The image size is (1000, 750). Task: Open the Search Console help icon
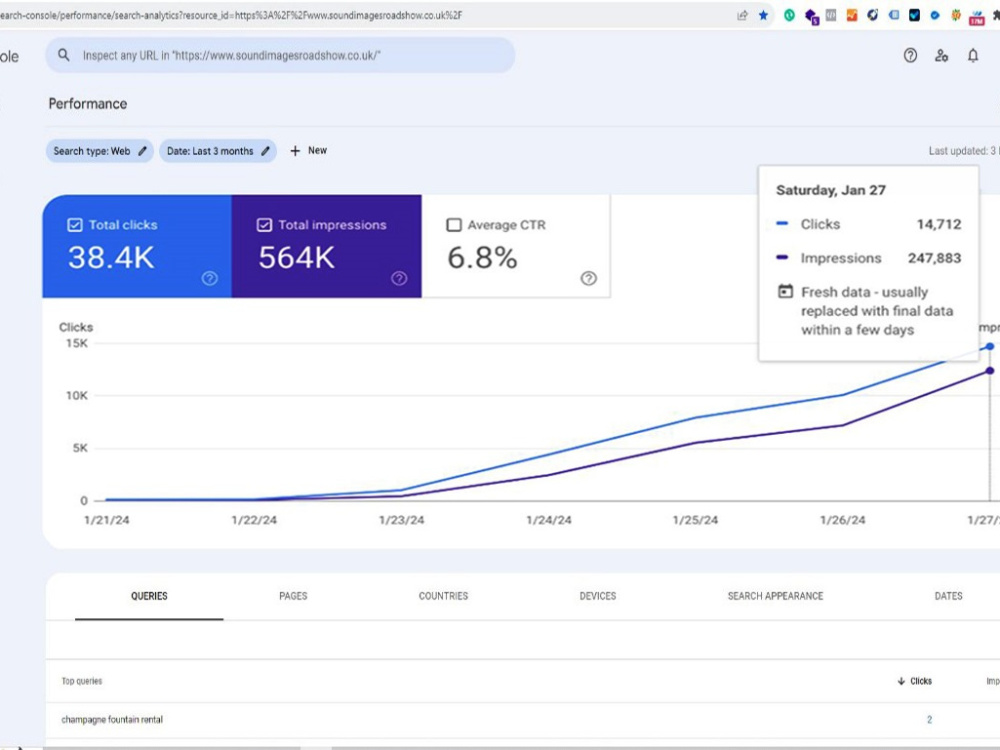click(910, 55)
